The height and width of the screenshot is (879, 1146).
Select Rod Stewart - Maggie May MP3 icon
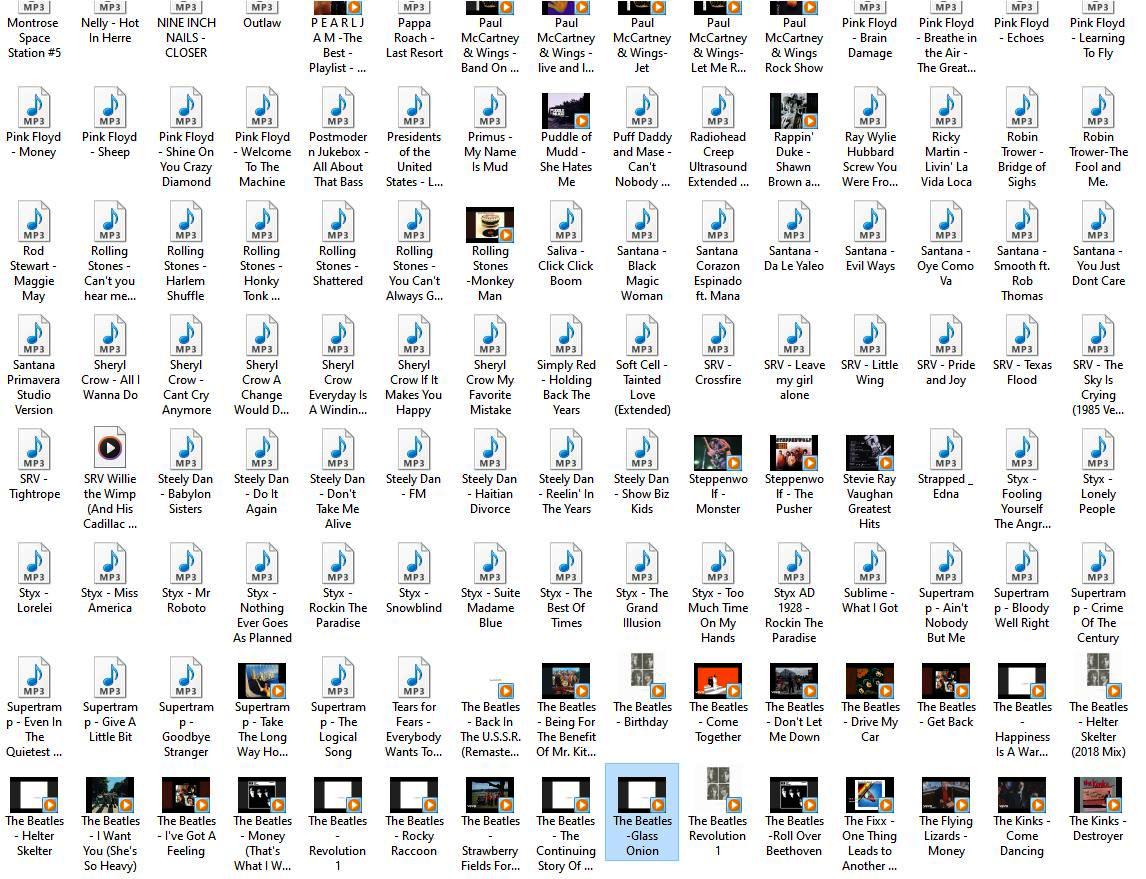coord(34,222)
